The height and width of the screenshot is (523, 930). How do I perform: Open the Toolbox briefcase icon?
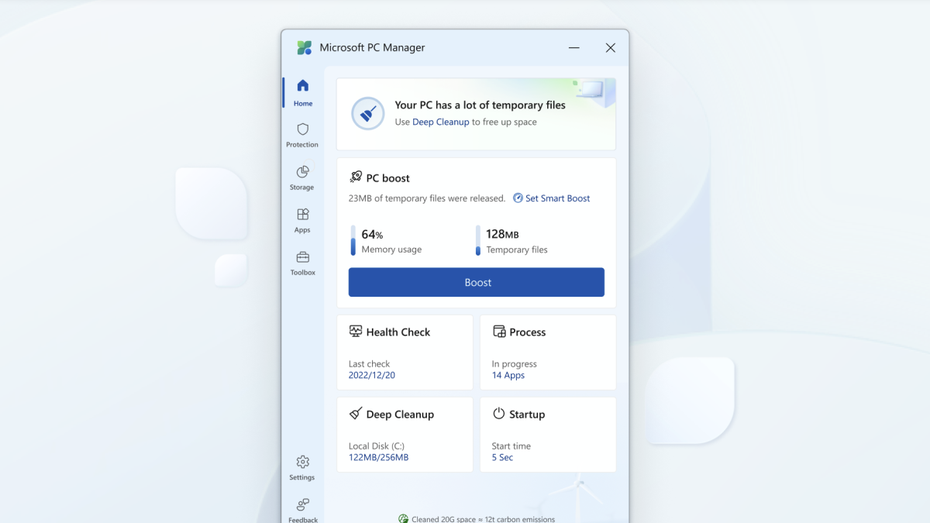[x=302, y=258]
